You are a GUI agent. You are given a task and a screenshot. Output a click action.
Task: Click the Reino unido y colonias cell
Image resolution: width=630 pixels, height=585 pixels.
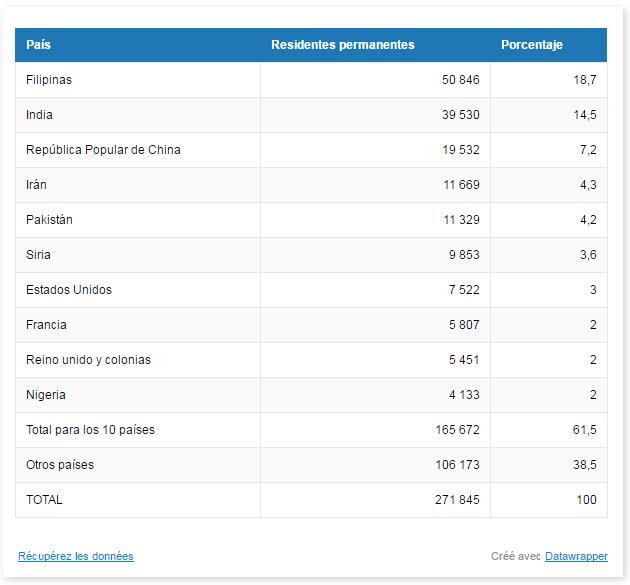coord(88,360)
